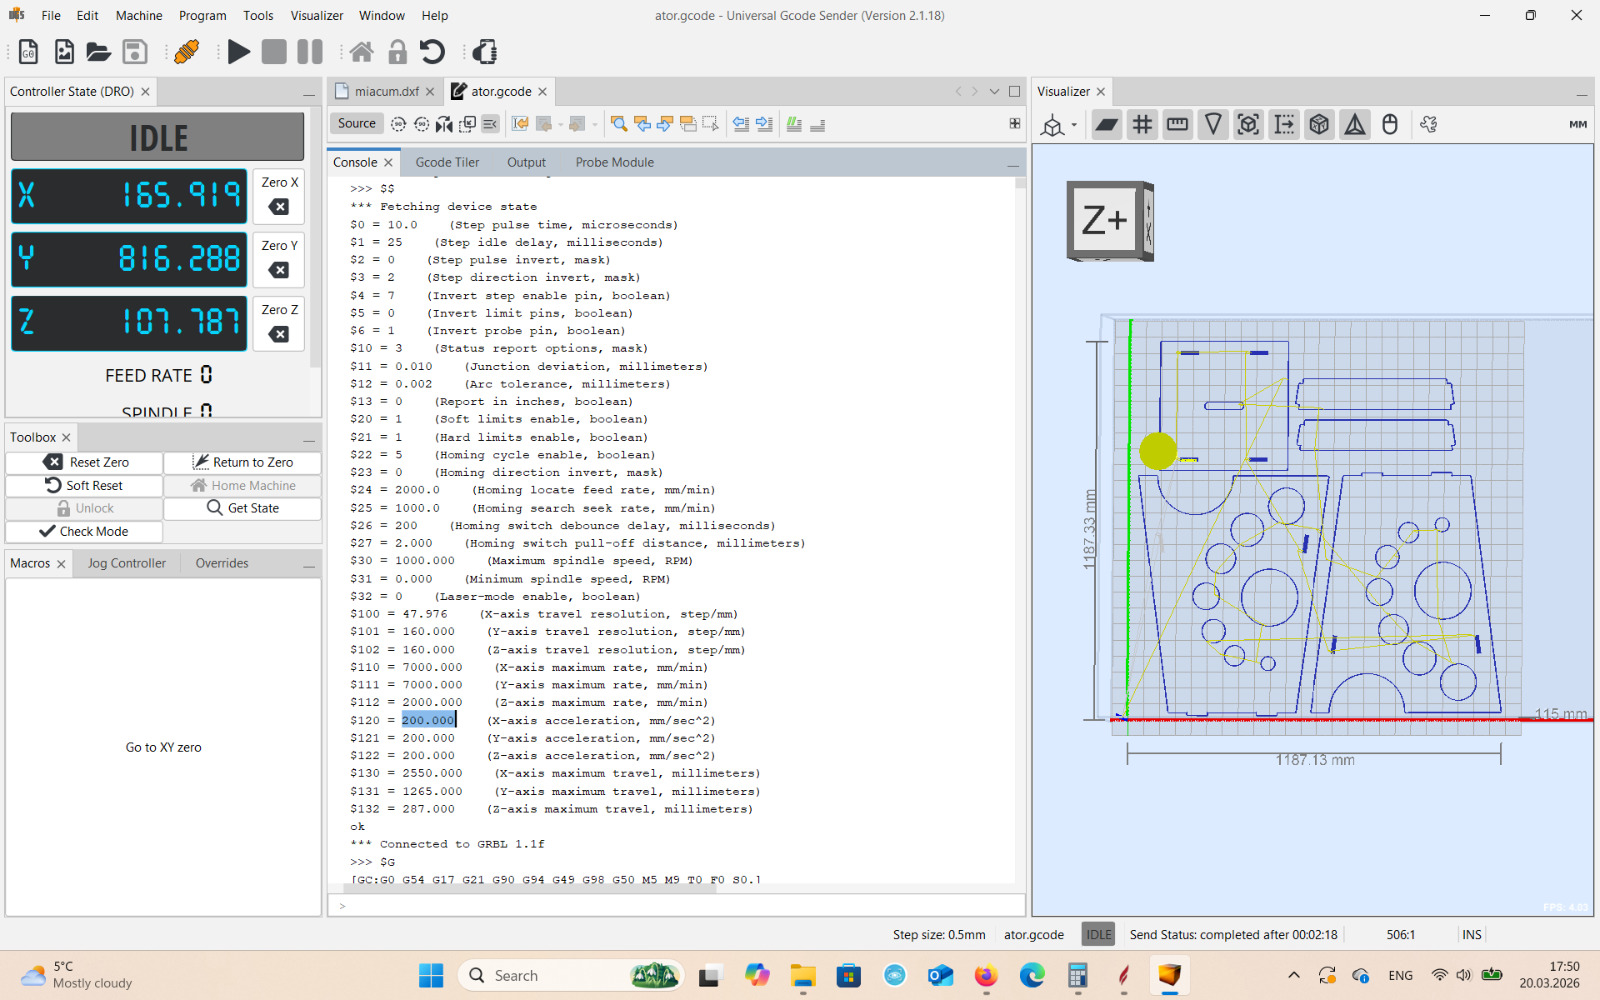The image size is (1600, 1000).
Task: Open the File menu
Action: [51, 15]
